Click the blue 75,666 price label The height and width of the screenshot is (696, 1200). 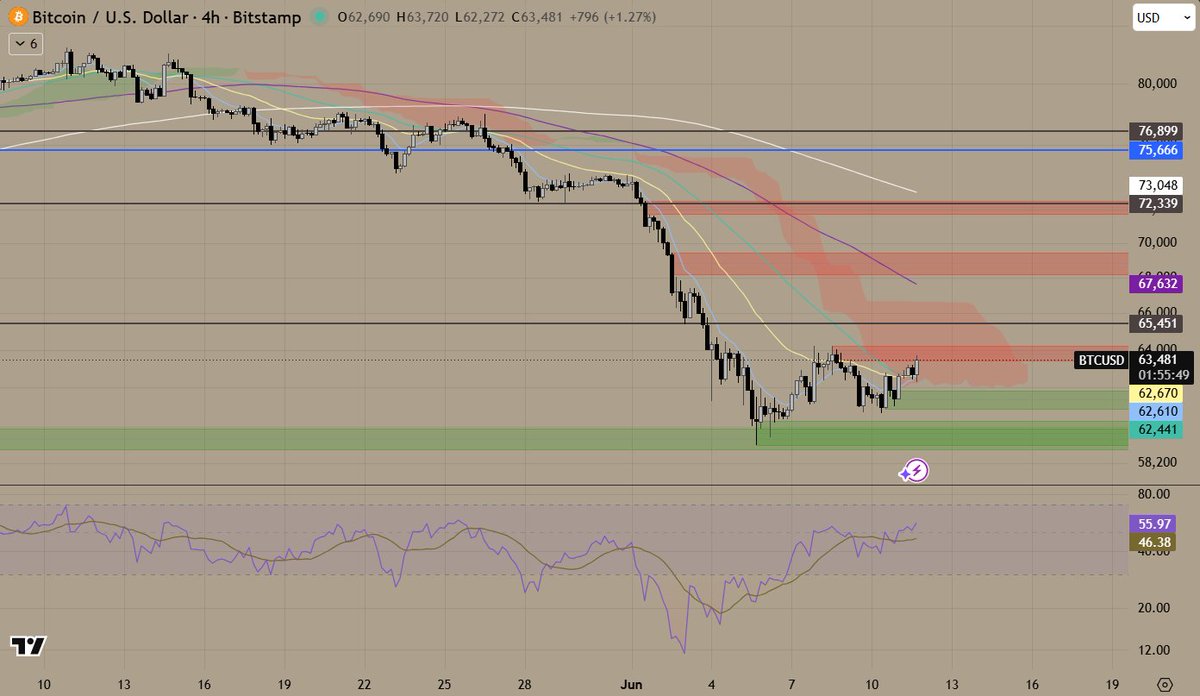pyautogui.click(x=1155, y=150)
